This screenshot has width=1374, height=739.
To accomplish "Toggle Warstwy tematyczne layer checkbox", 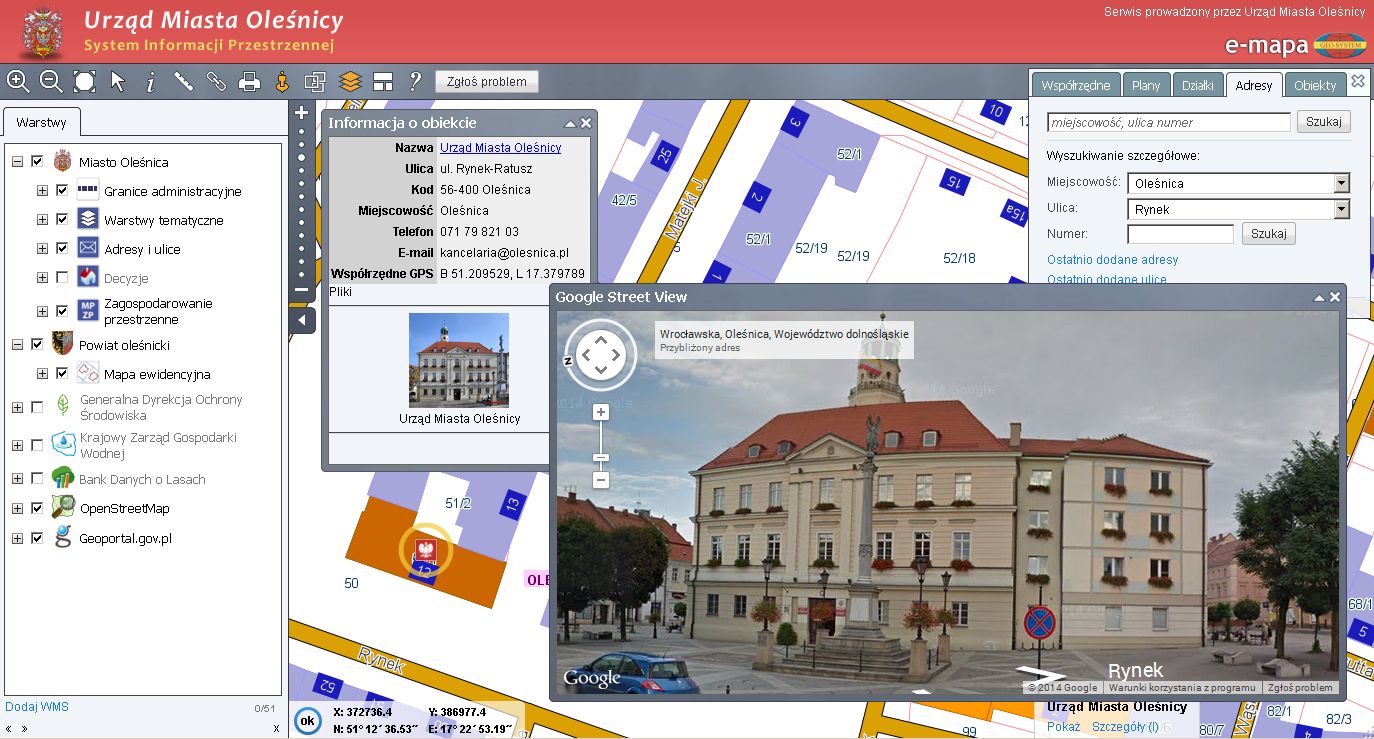I will [62, 219].
